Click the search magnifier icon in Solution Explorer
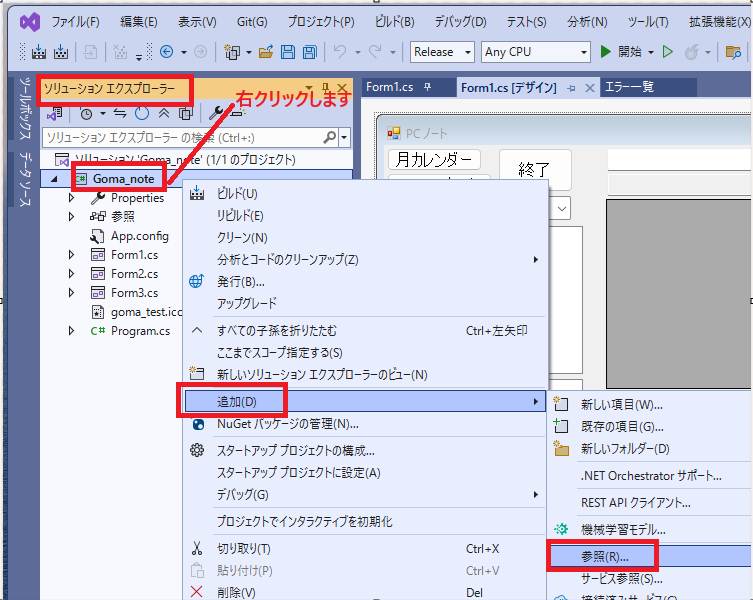 [x=330, y=137]
